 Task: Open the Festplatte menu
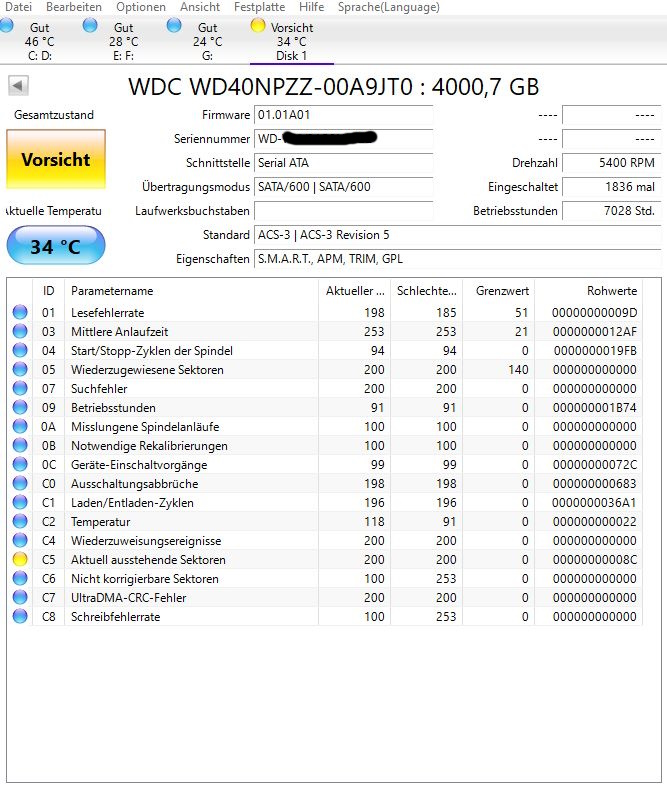(x=259, y=7)
